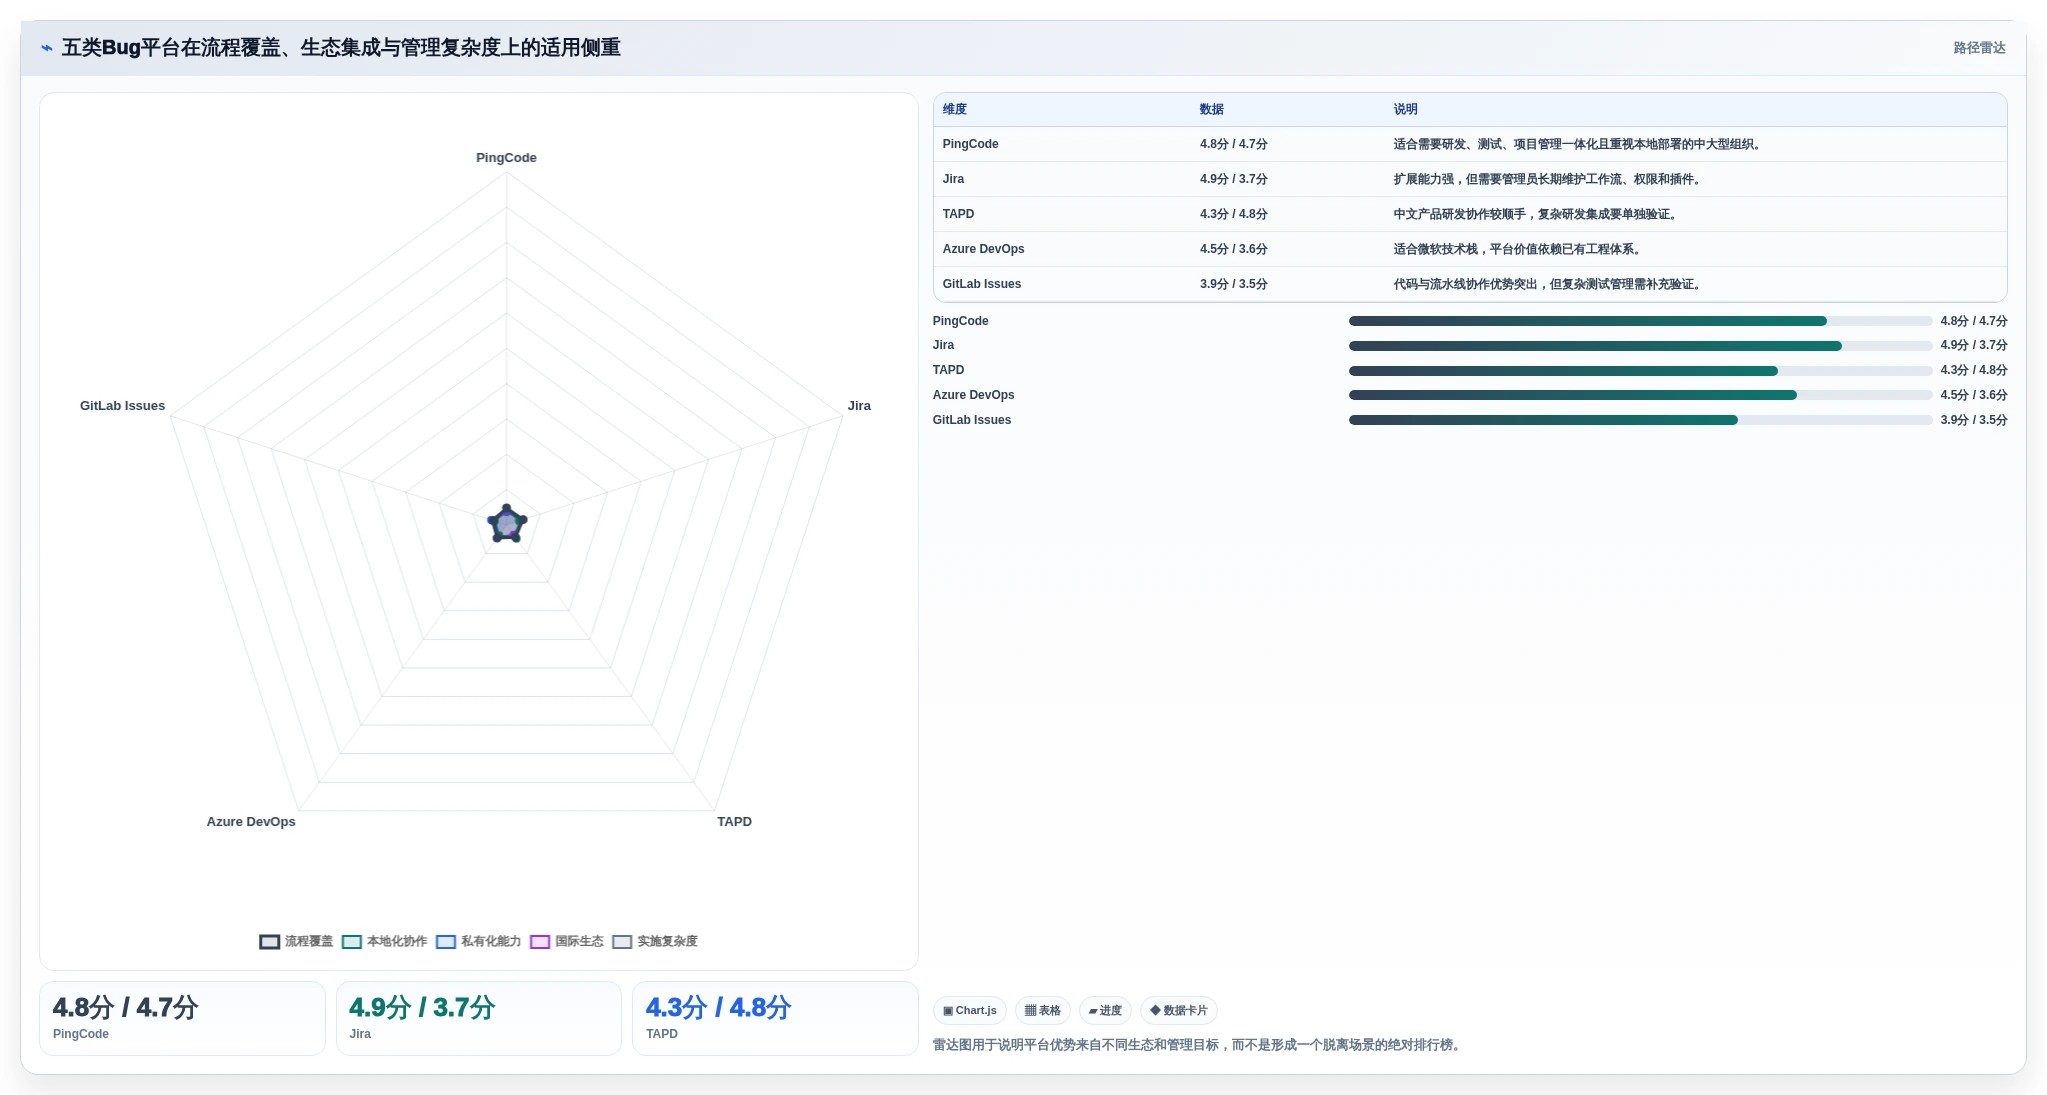Open the Jira 4.9分 / 3.7分 data card
Viewport: 2047px width, 1095px height.
(478, 1018)
